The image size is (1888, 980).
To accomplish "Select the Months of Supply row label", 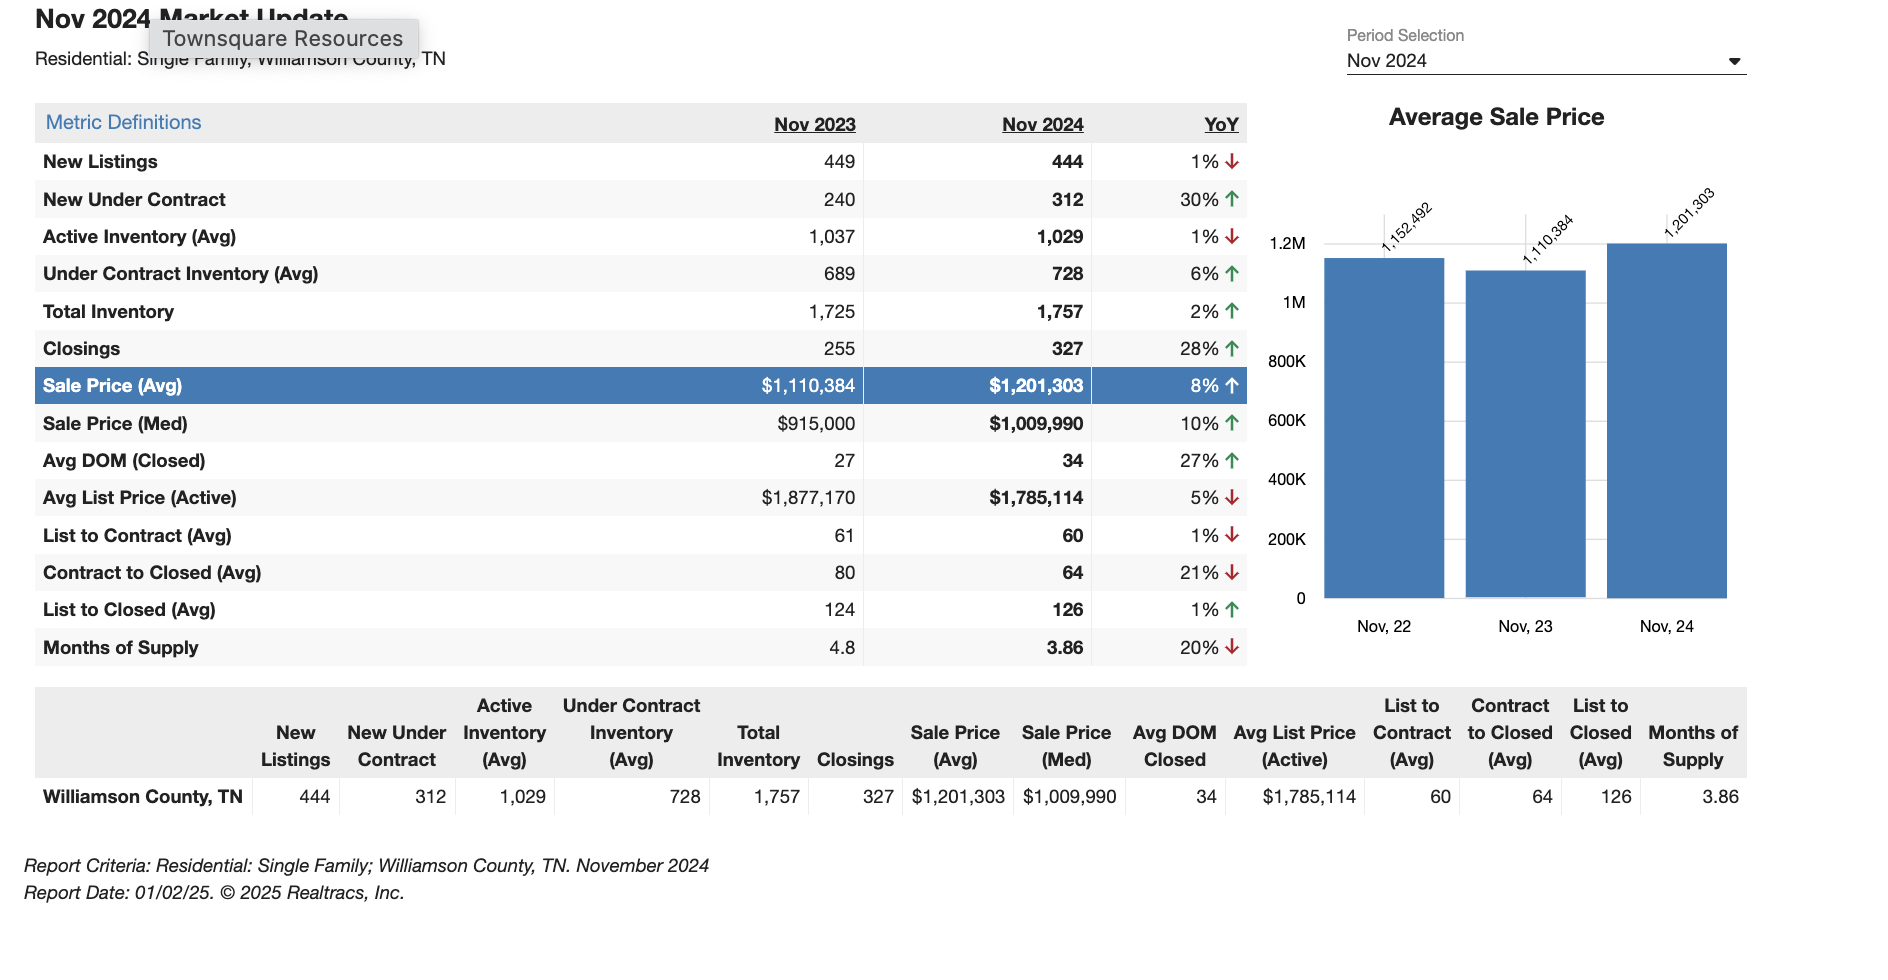I will (x=121, y=648).
